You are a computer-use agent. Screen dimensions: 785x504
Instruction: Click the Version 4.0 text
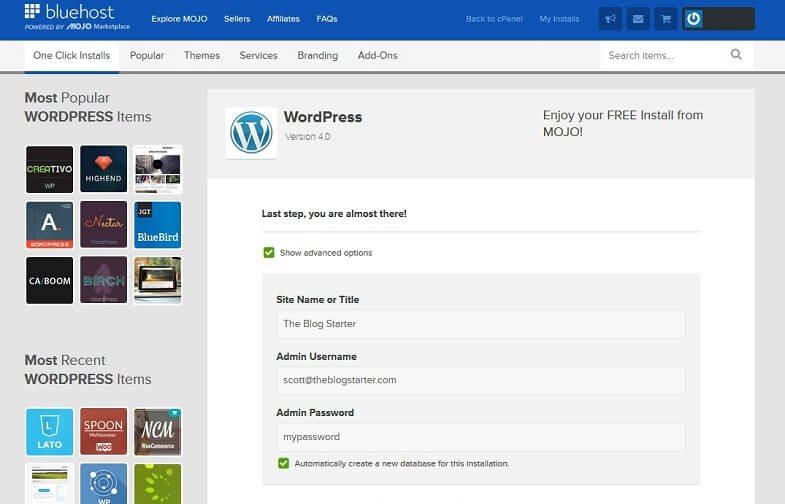click(307, 137)
